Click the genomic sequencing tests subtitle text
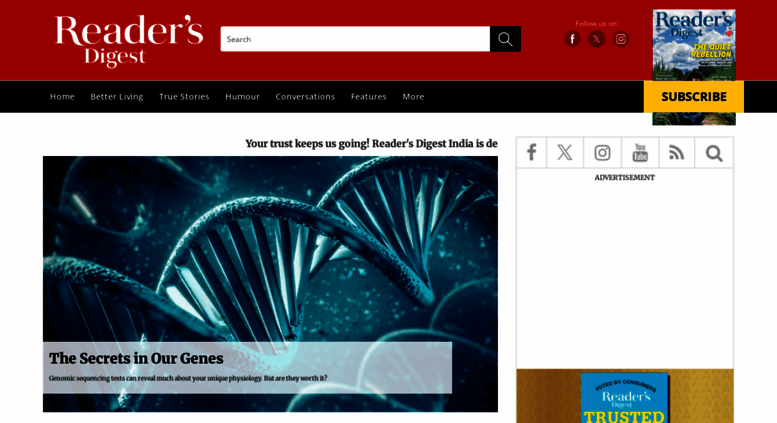 (188, 378)
